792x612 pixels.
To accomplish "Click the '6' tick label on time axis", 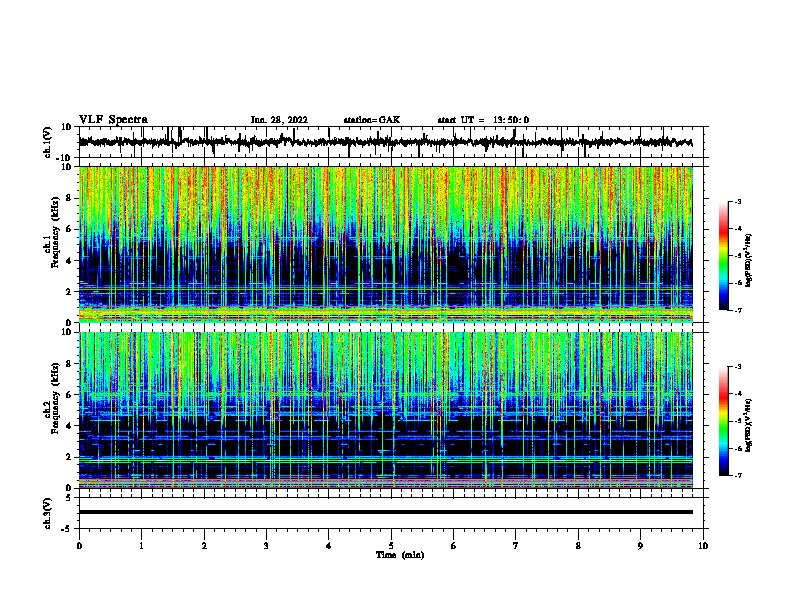I will (454, 546).
